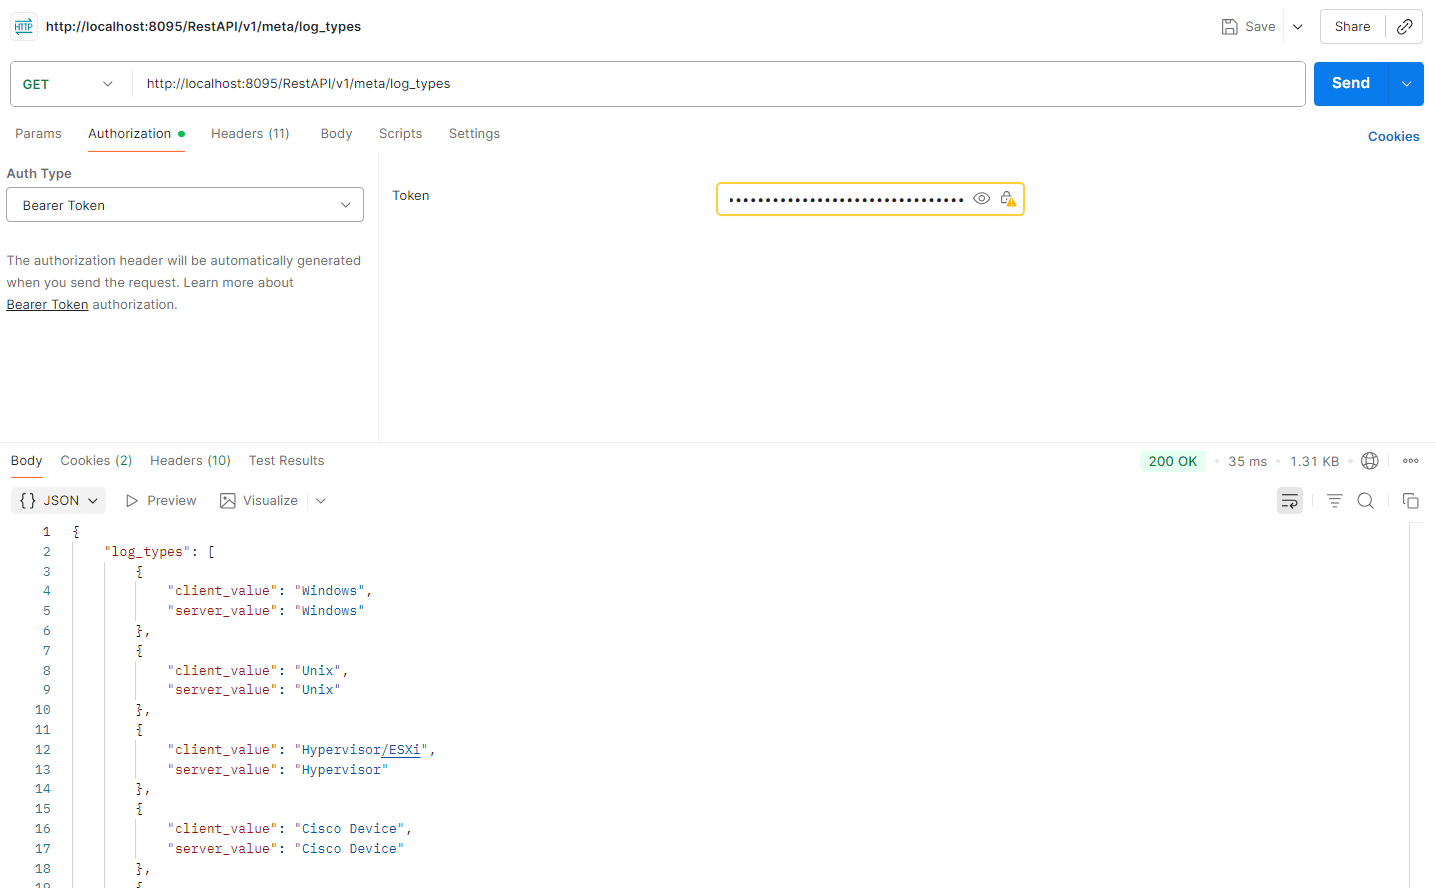The width and height of the screenshot is (1436, 888).
Task: Open response Headers (10) tab
Action: (190, 461)
